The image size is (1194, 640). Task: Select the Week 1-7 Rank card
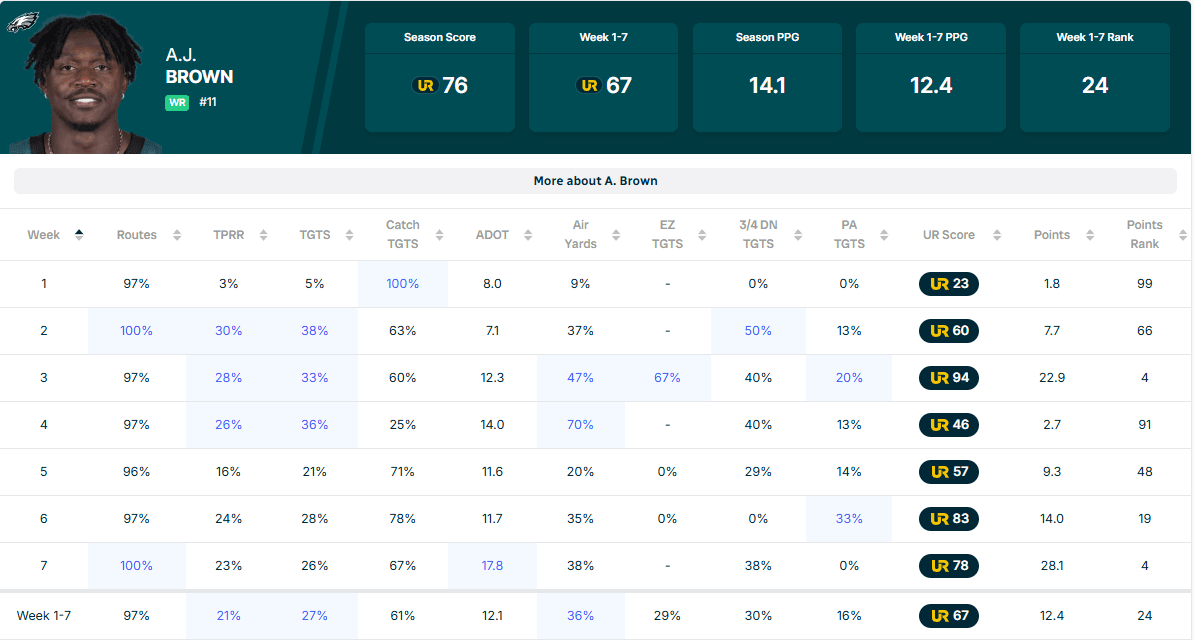1094,77
